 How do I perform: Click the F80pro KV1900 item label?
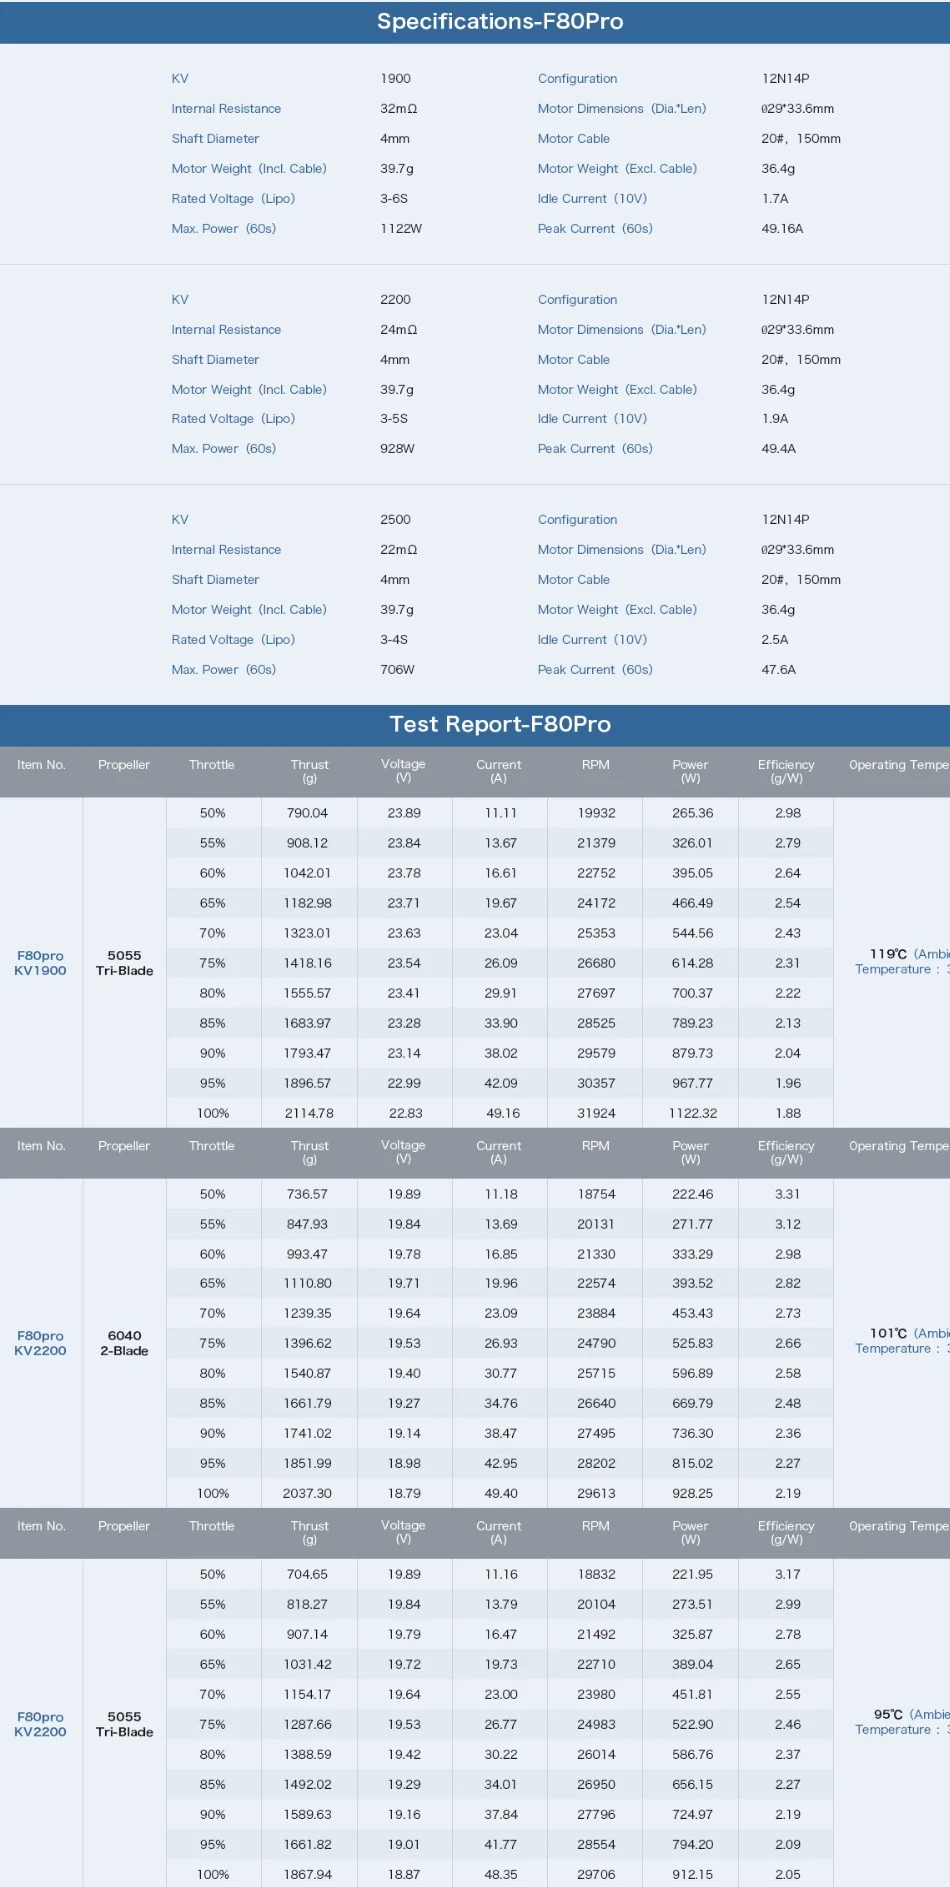tap(40, 963)
